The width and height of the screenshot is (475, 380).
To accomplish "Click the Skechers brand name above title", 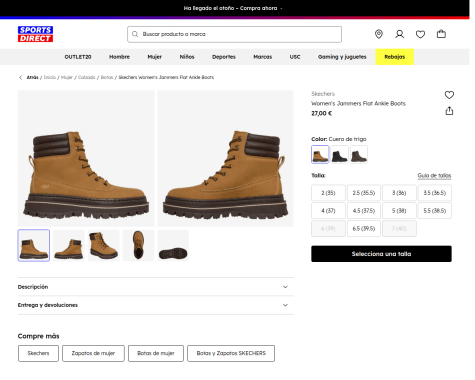I will (x=323, y=94).
